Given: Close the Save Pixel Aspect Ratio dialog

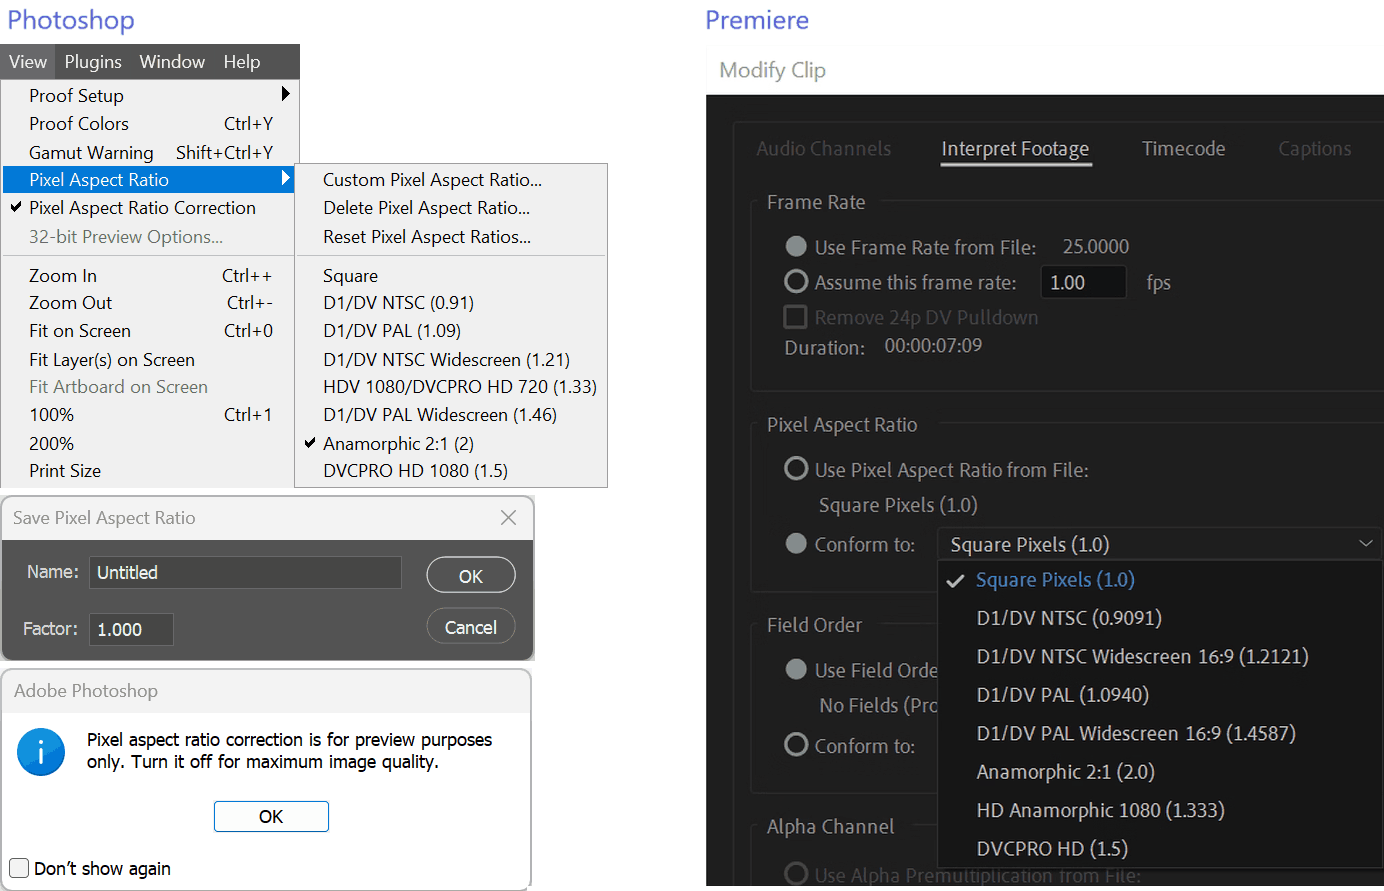Looking at the screenshot, I should tap(508, 518).
